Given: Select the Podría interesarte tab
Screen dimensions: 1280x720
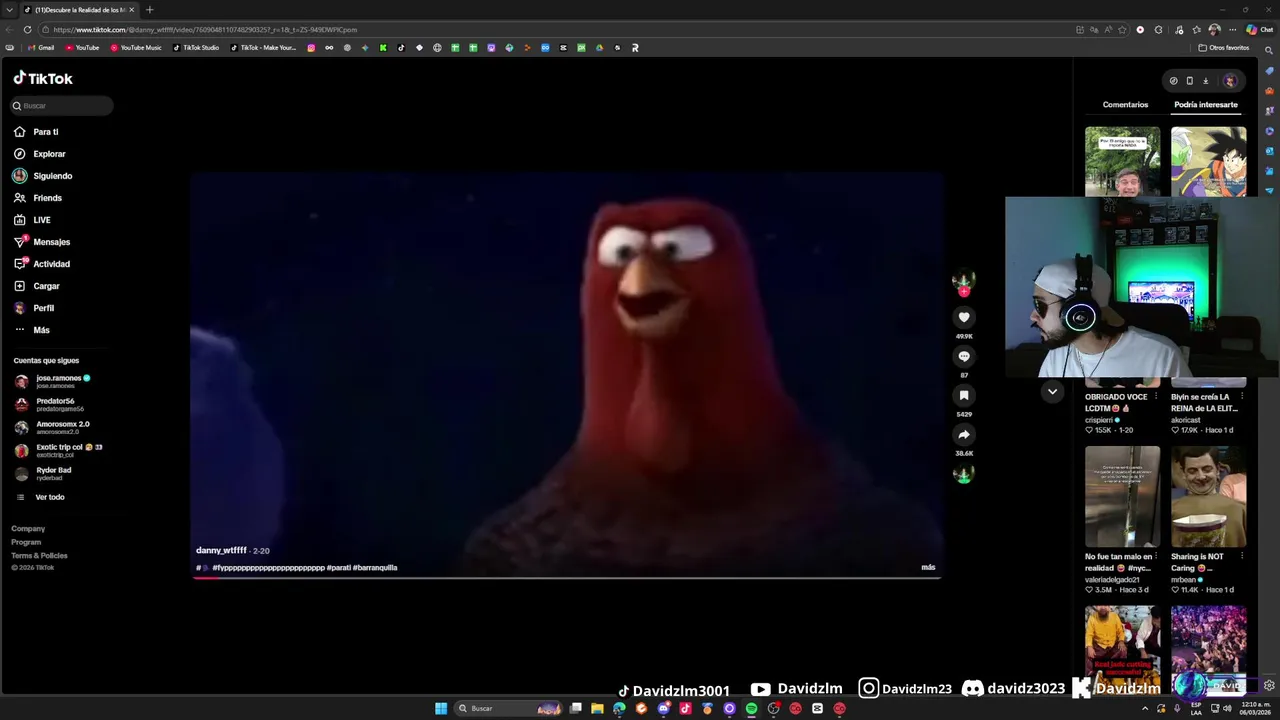Looking at the screenshot, I should [1205, 104].
